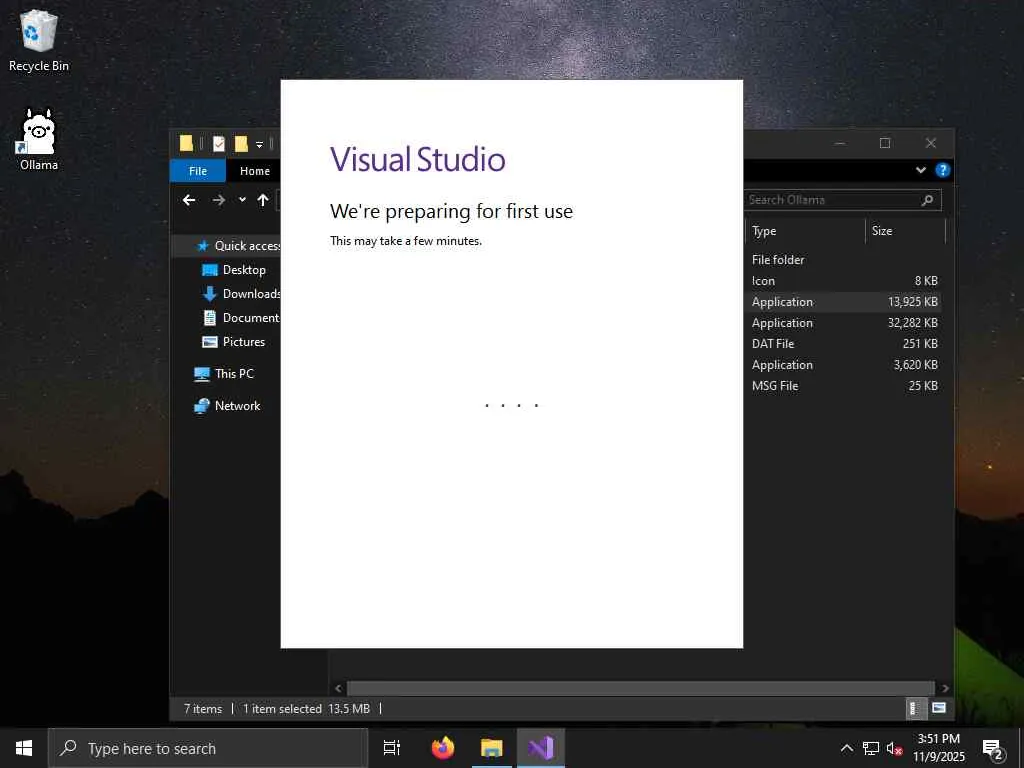Switch to File Explorer on the taskbar
The height and width of the screenshot is (768, 1024).
click(x=492, y=748)
